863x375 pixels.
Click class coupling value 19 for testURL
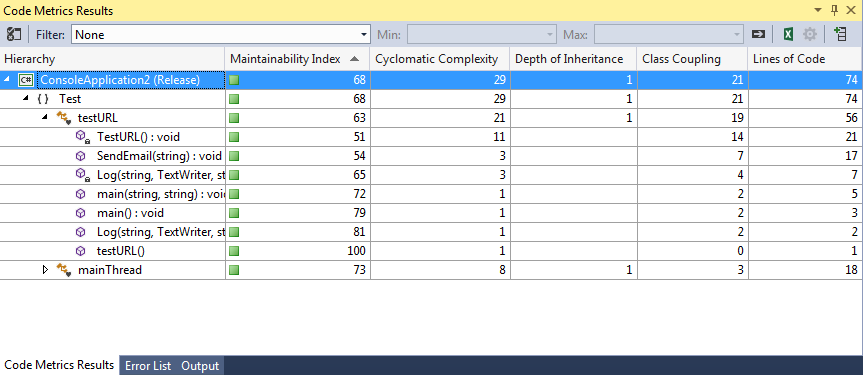738,118
